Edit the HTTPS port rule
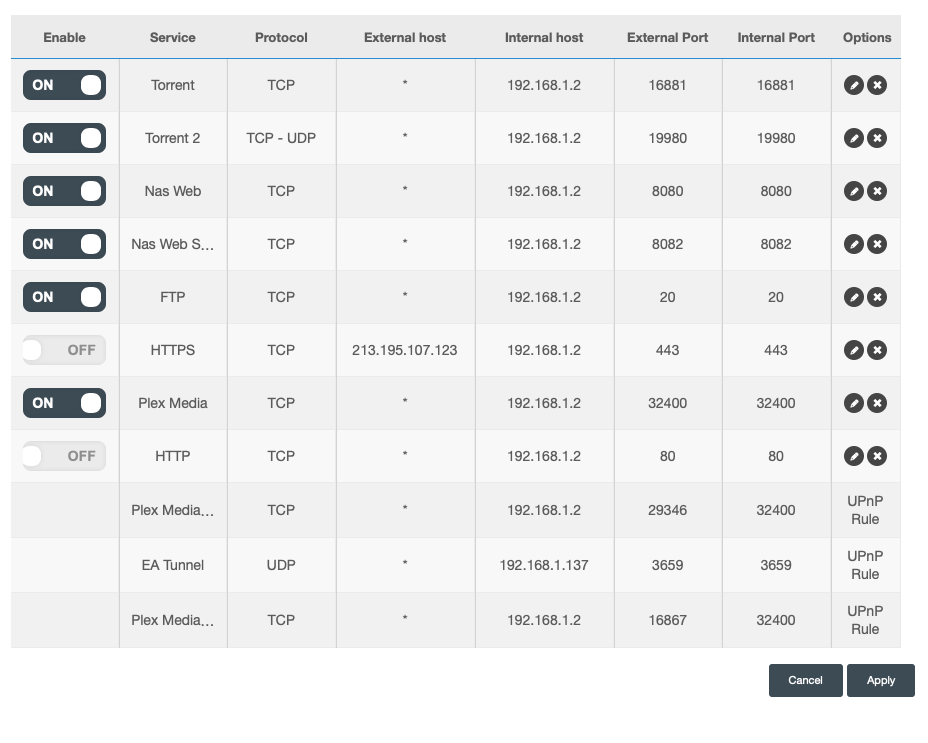This screenshot has width=928, height=743. (x=853, y=350)
